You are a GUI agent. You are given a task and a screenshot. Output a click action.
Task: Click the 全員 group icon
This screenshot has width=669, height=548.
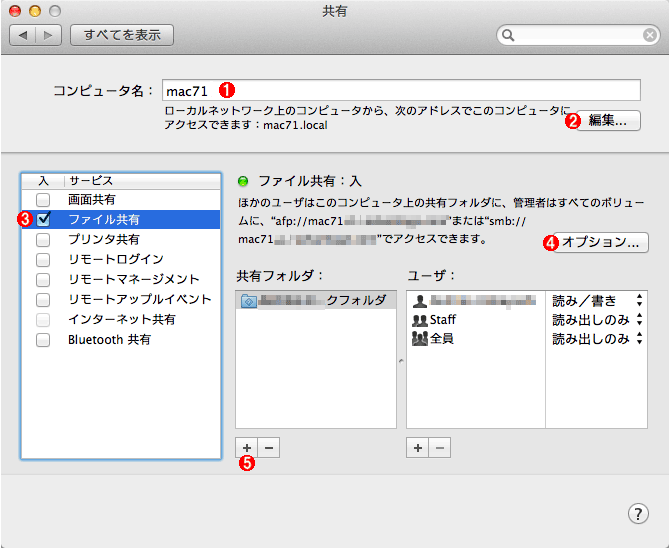(420, 339)
